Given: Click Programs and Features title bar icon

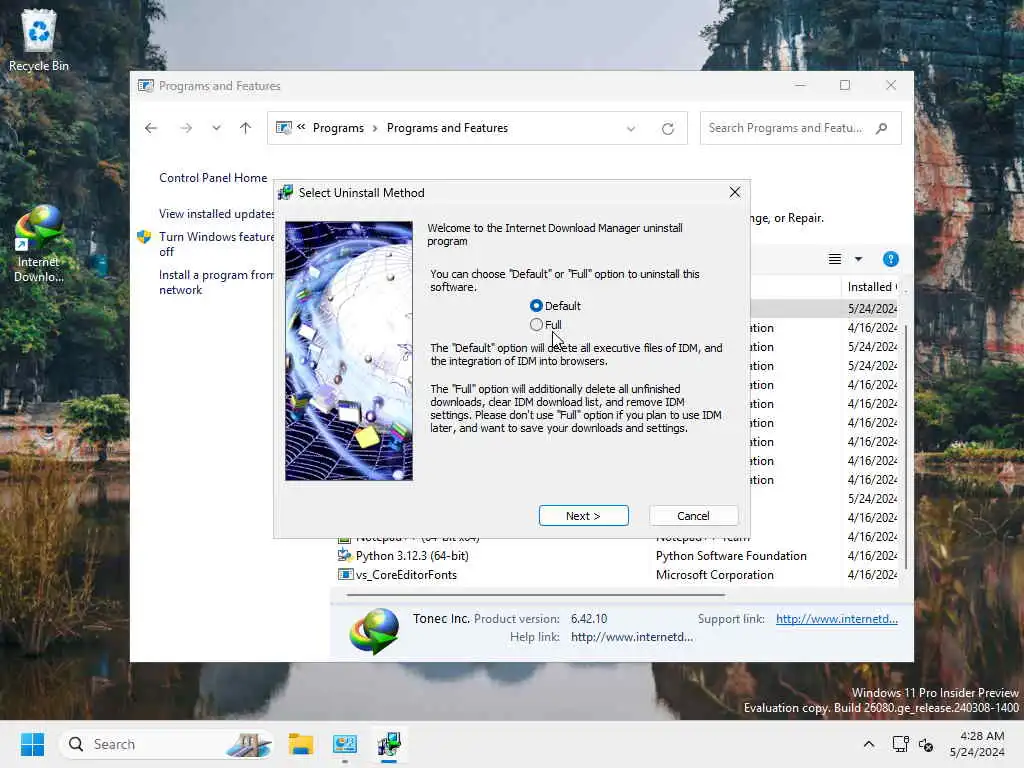Looking at the screenshot, I should pos(146,86).
